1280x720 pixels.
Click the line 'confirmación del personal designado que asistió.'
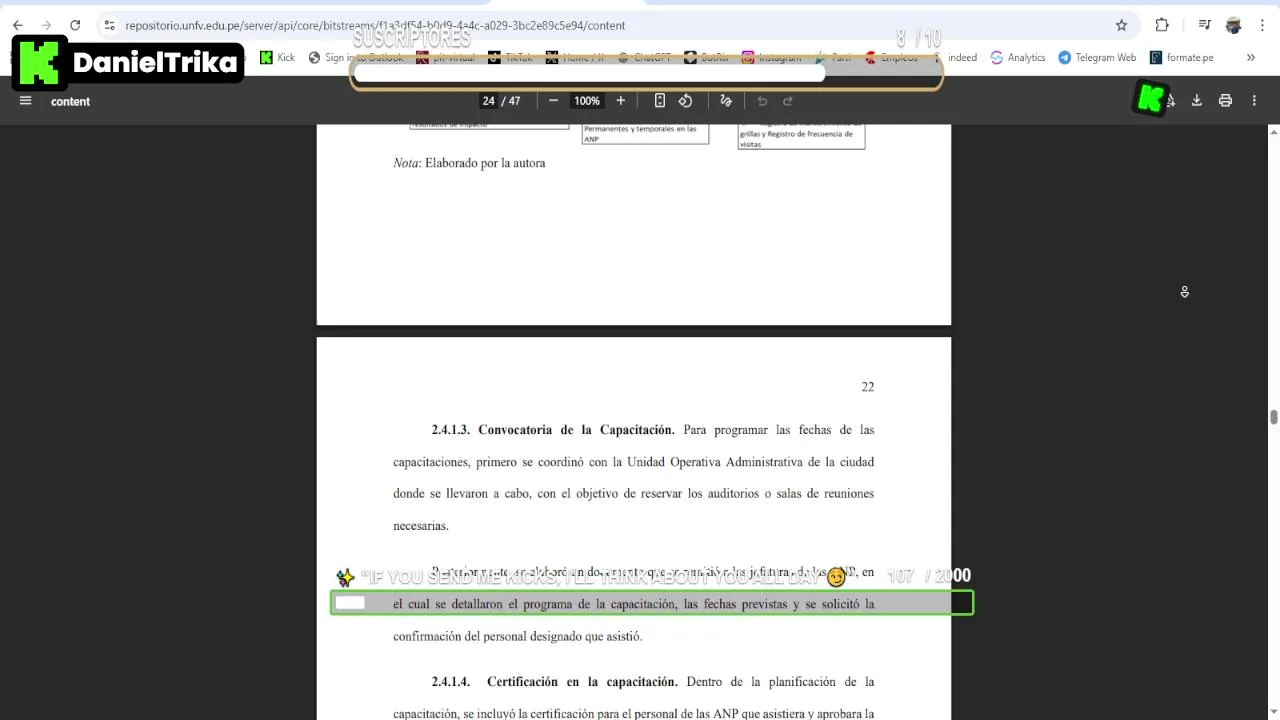[517, 636]
